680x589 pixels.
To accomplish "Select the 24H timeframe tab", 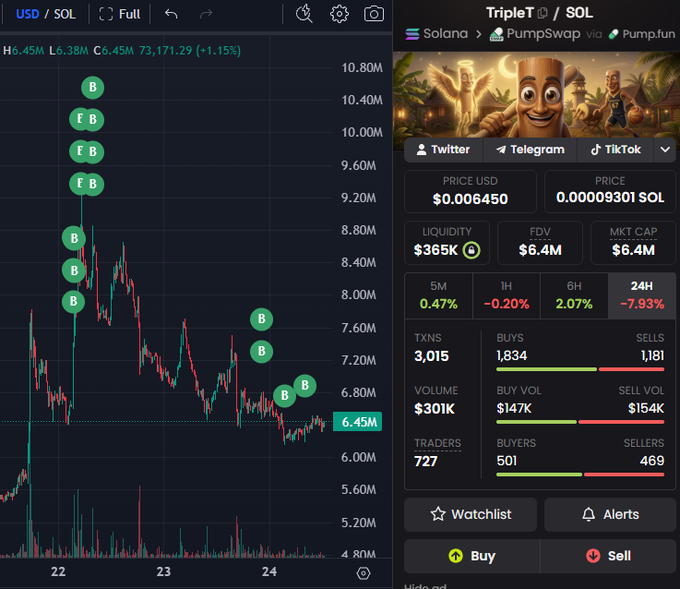I will point(642,296).
